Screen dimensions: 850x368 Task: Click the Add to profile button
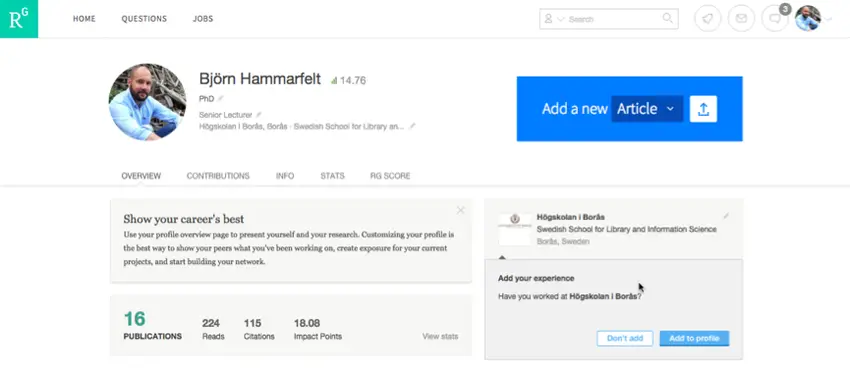coord(694,338)
